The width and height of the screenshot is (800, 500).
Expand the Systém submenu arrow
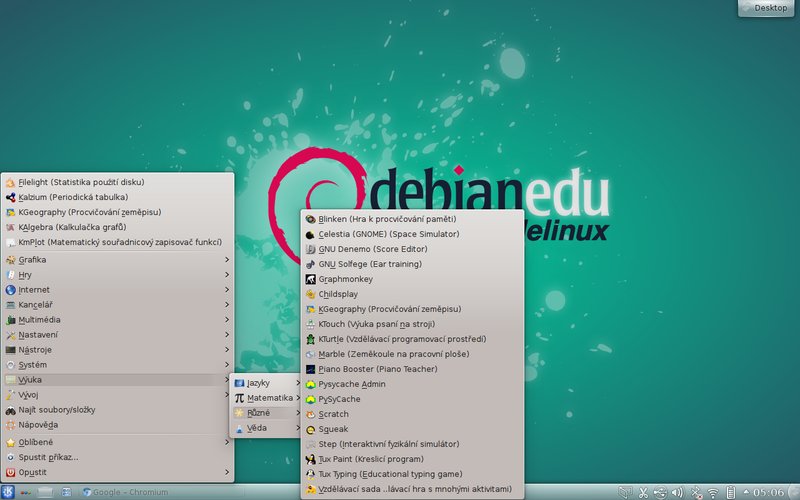point(227,365)
